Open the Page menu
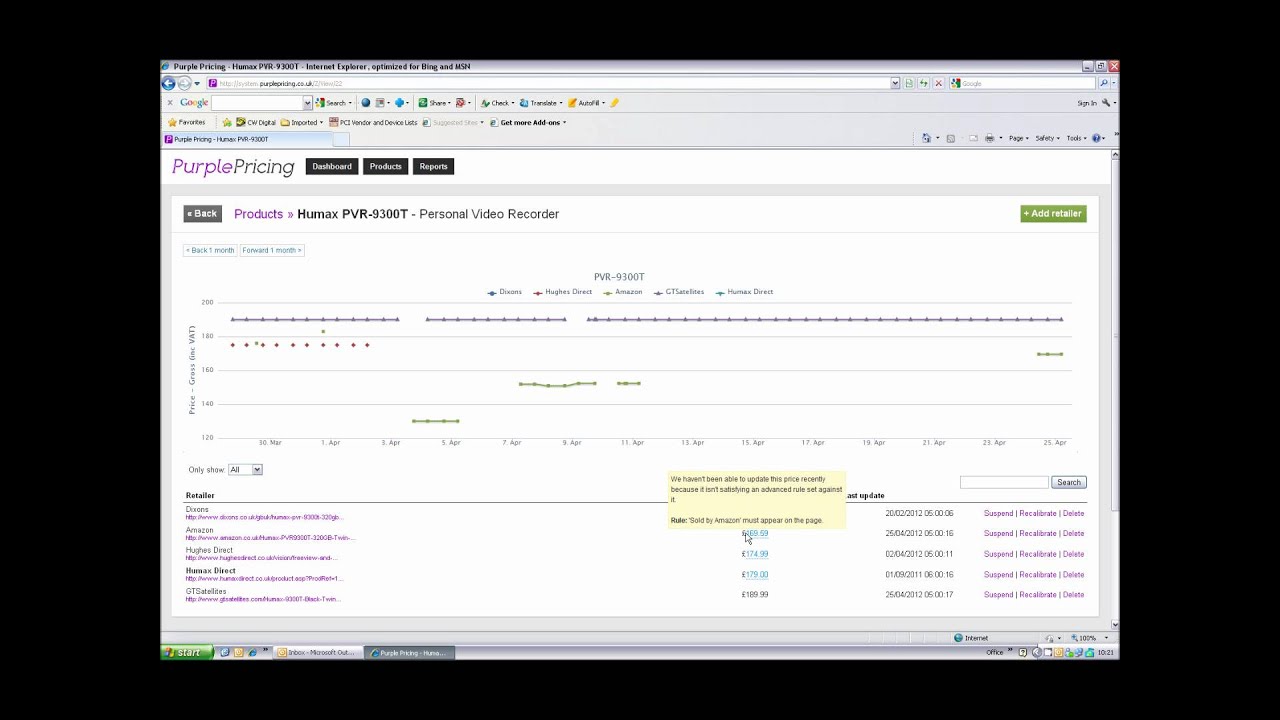 click(1019, 138)
